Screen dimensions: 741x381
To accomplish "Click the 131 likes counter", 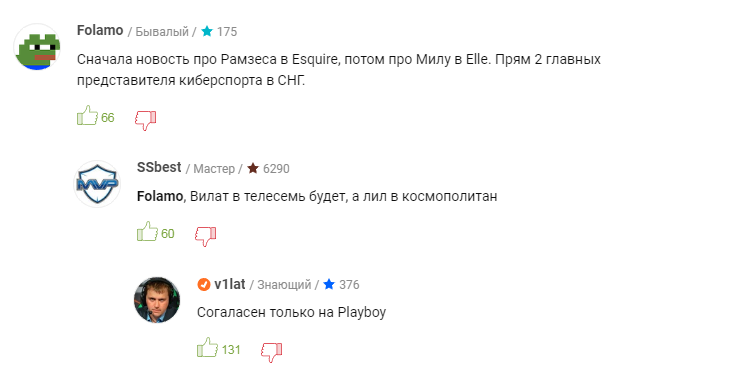I will point(231,350).
